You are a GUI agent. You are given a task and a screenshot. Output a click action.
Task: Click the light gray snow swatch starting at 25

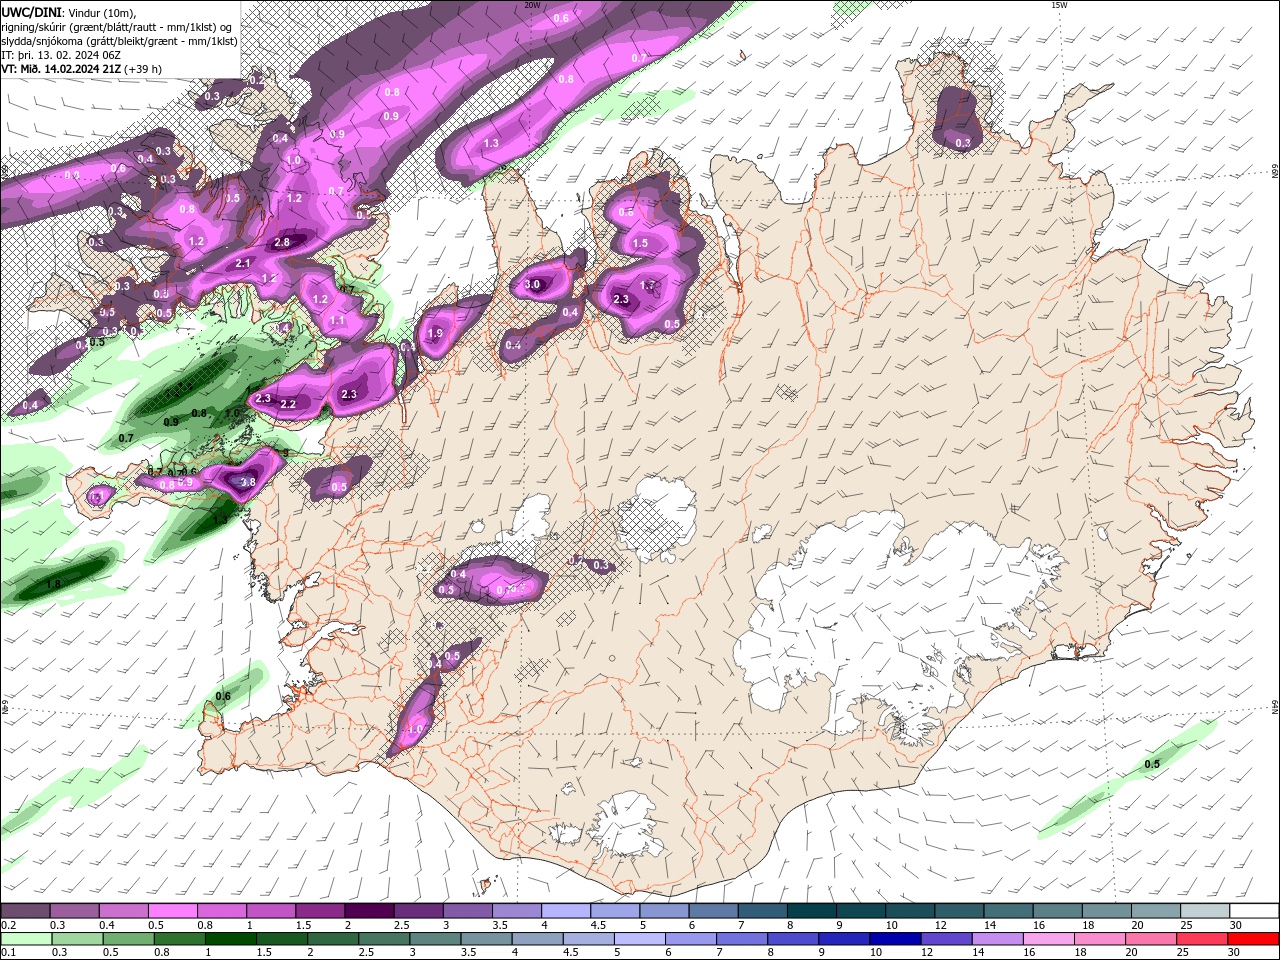(1206, 911)
